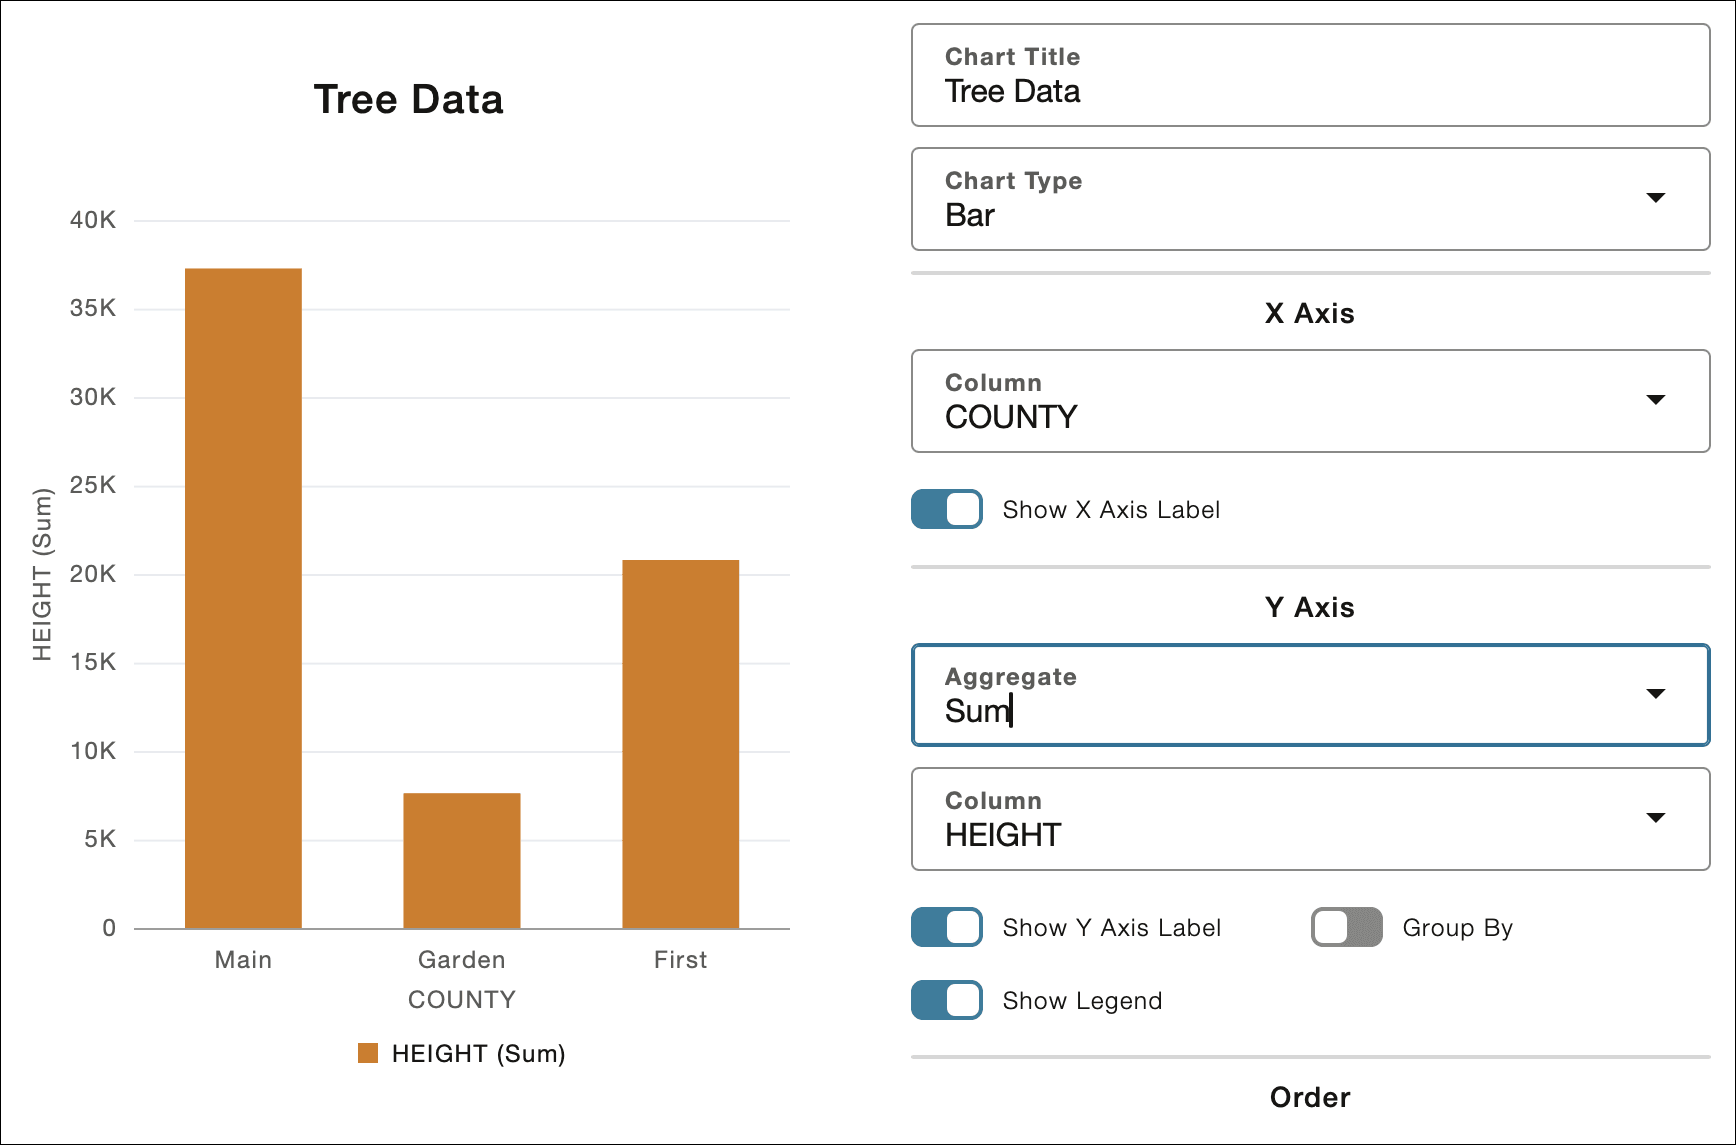Screen dimensions: 1736x1145
Task: Click the COUNTY x-axis title
Action: 461,999
